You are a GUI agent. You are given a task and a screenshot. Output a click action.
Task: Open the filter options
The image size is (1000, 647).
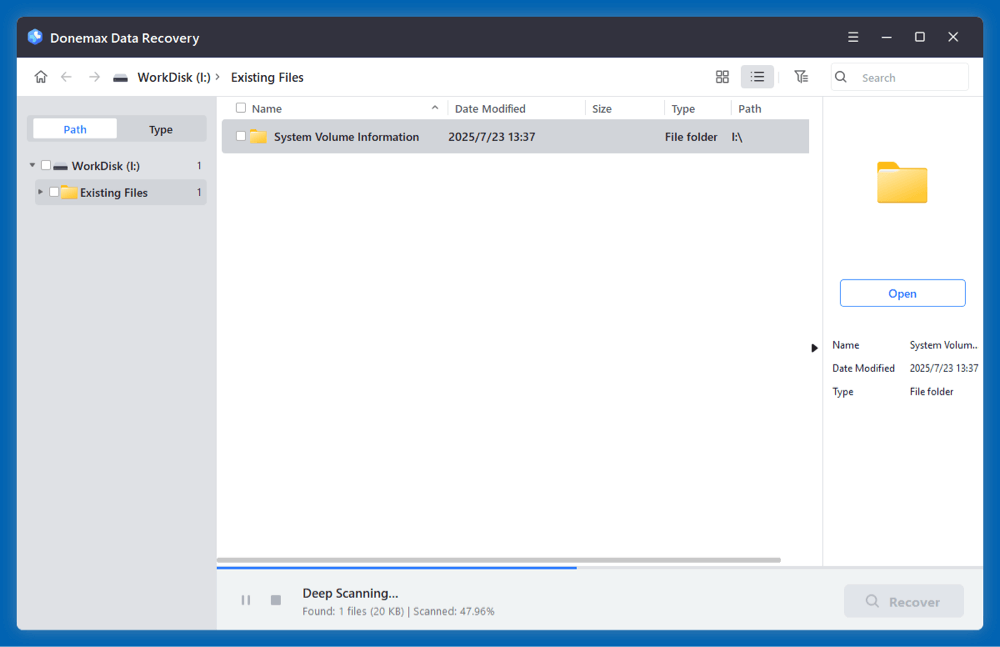(x=801, y=76)
